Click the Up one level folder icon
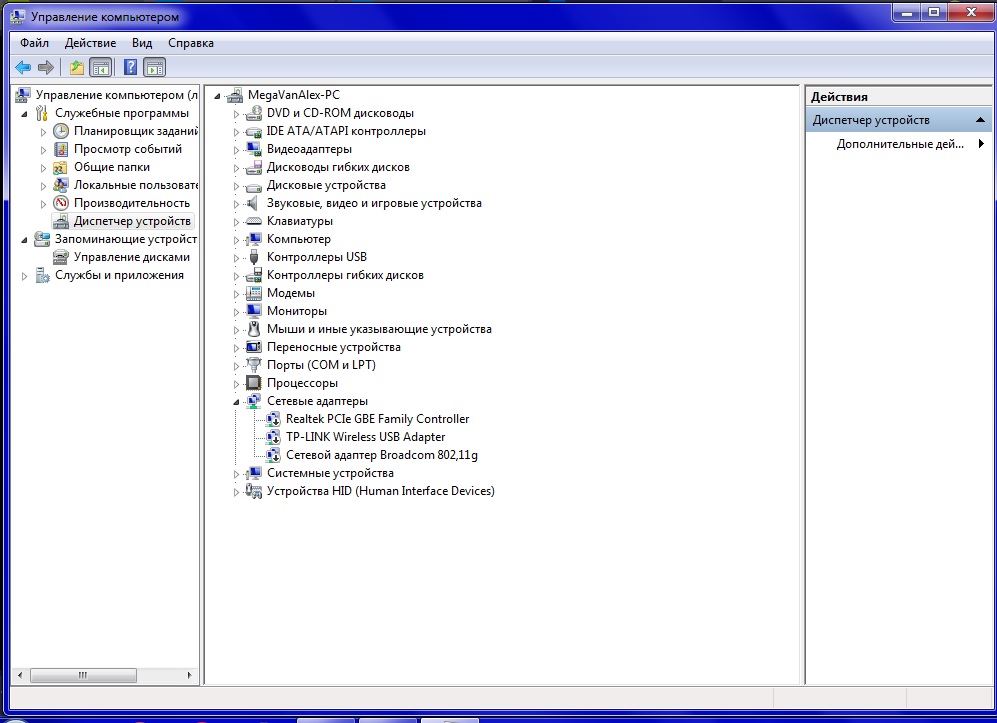 point(77,68)
